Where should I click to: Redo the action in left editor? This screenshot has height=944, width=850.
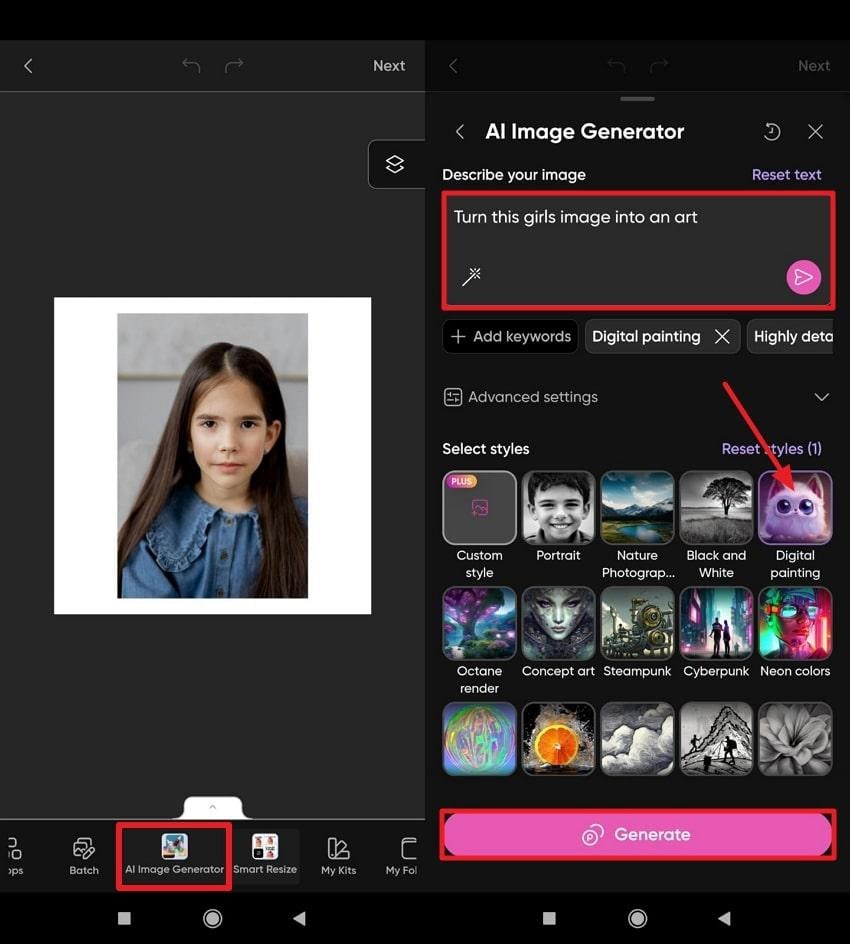point(234,65)
